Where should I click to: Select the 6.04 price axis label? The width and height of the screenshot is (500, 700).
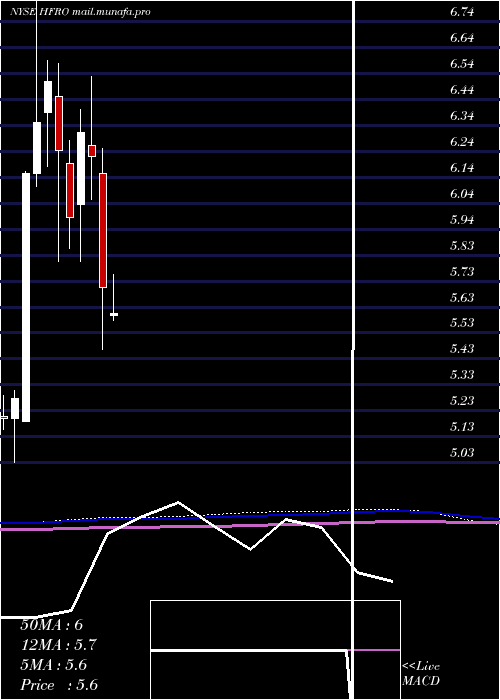click(x=462, y=193)
